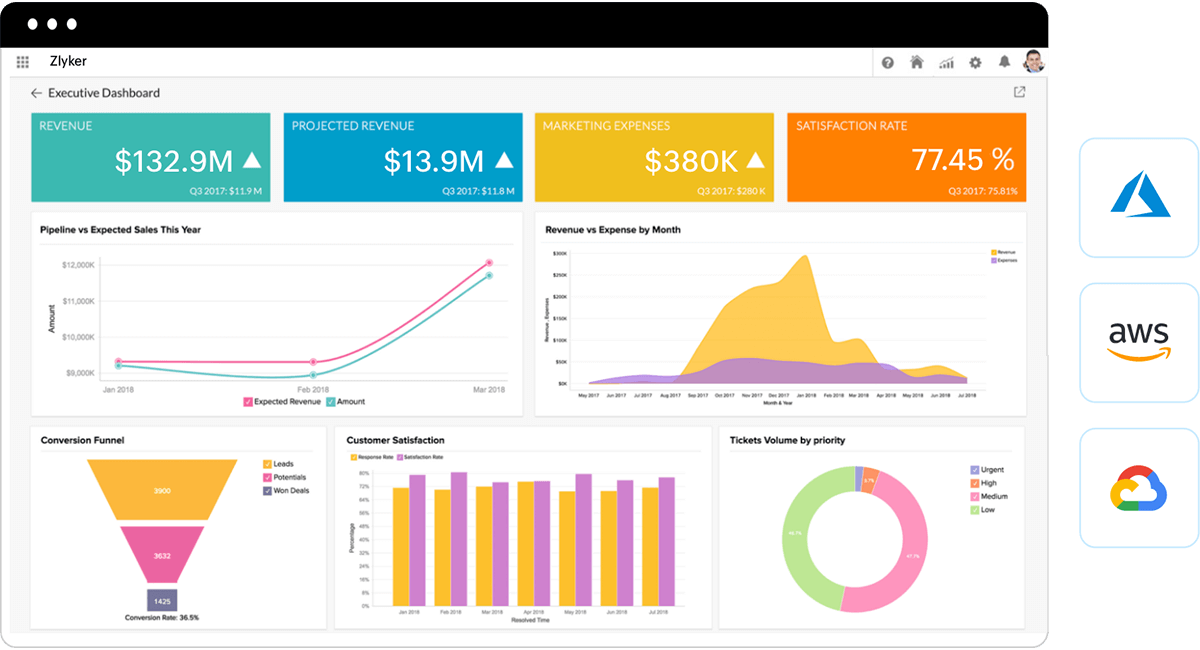
Task: Go to home via house icon
Action: [x=916, y=62]
